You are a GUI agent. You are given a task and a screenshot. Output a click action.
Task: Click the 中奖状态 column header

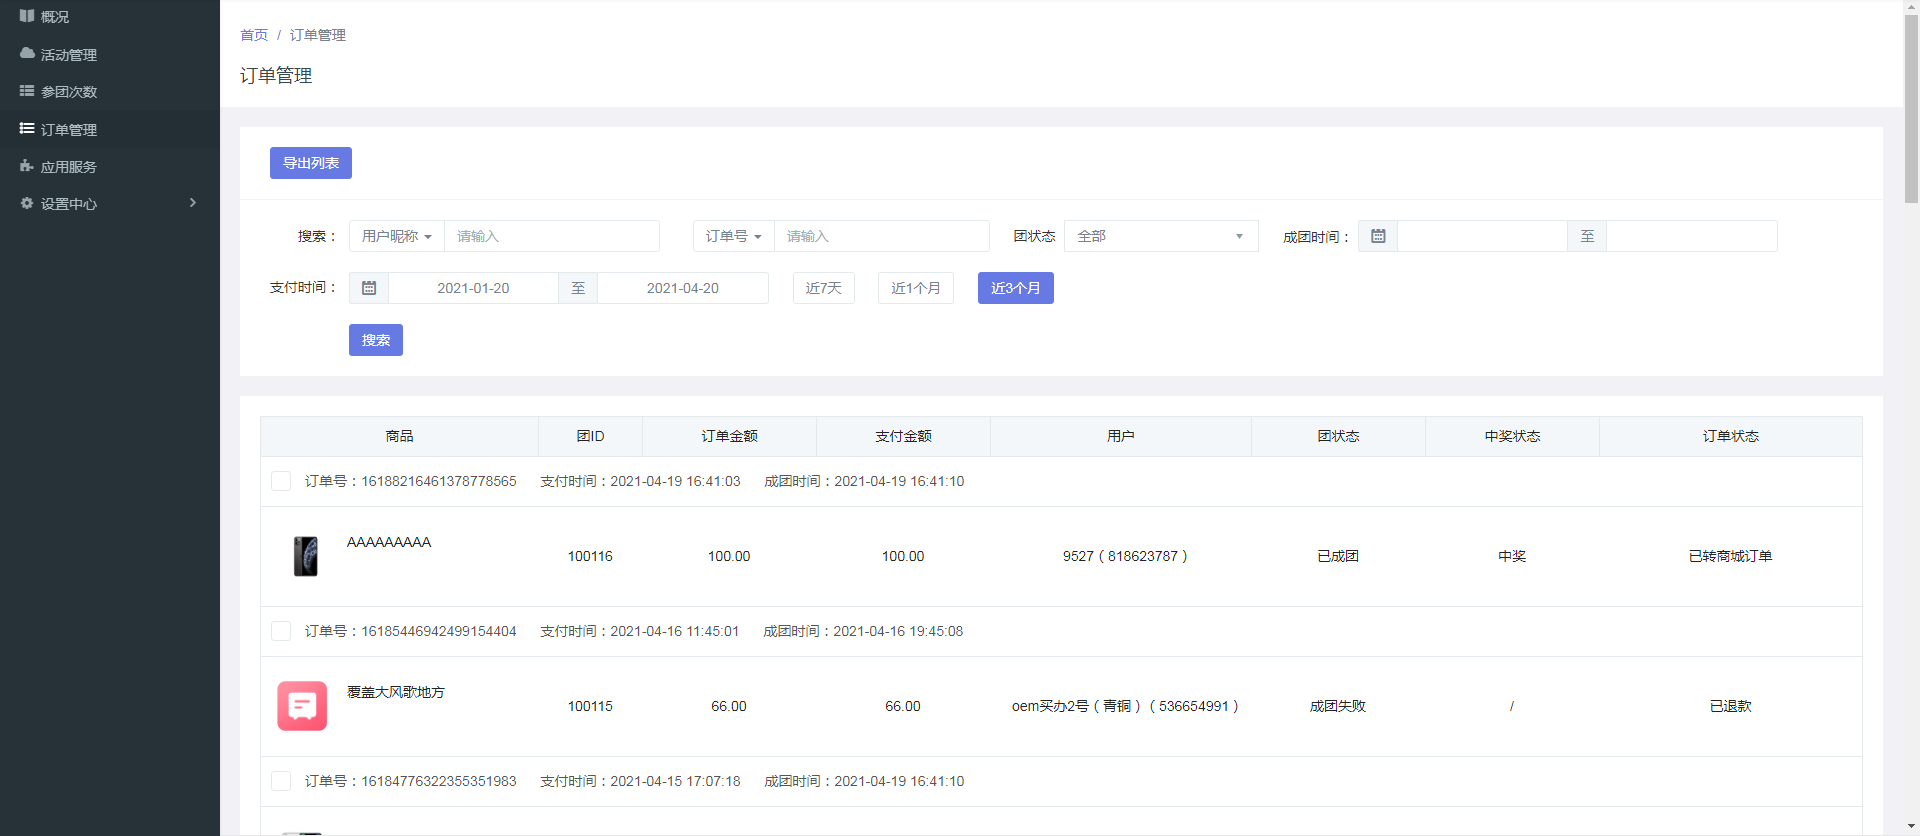[x=1512, y=436]
